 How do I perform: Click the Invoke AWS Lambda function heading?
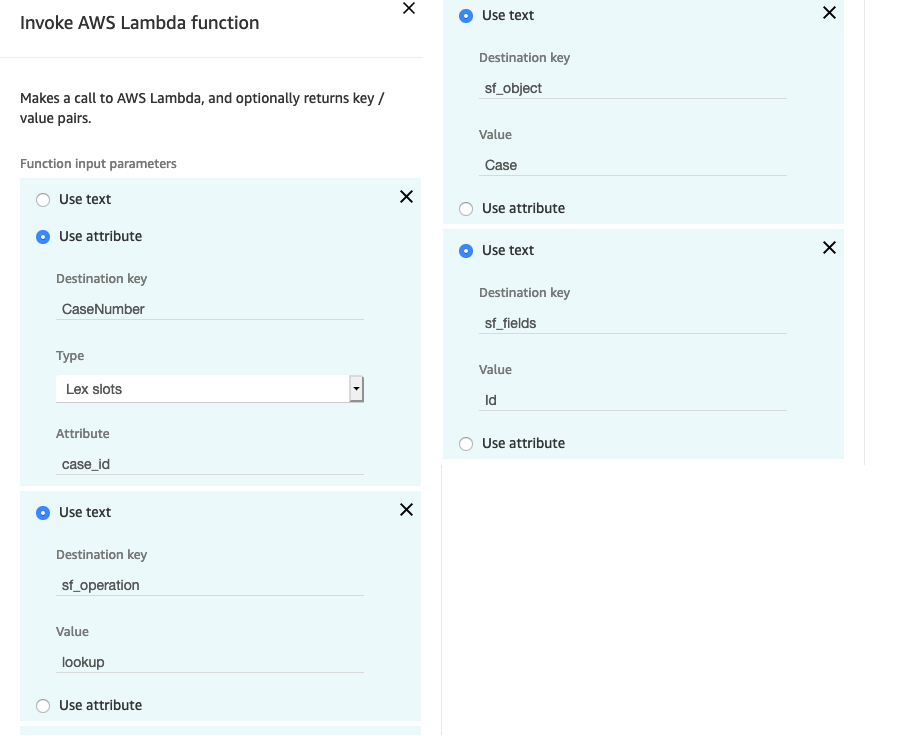(139, 23)
